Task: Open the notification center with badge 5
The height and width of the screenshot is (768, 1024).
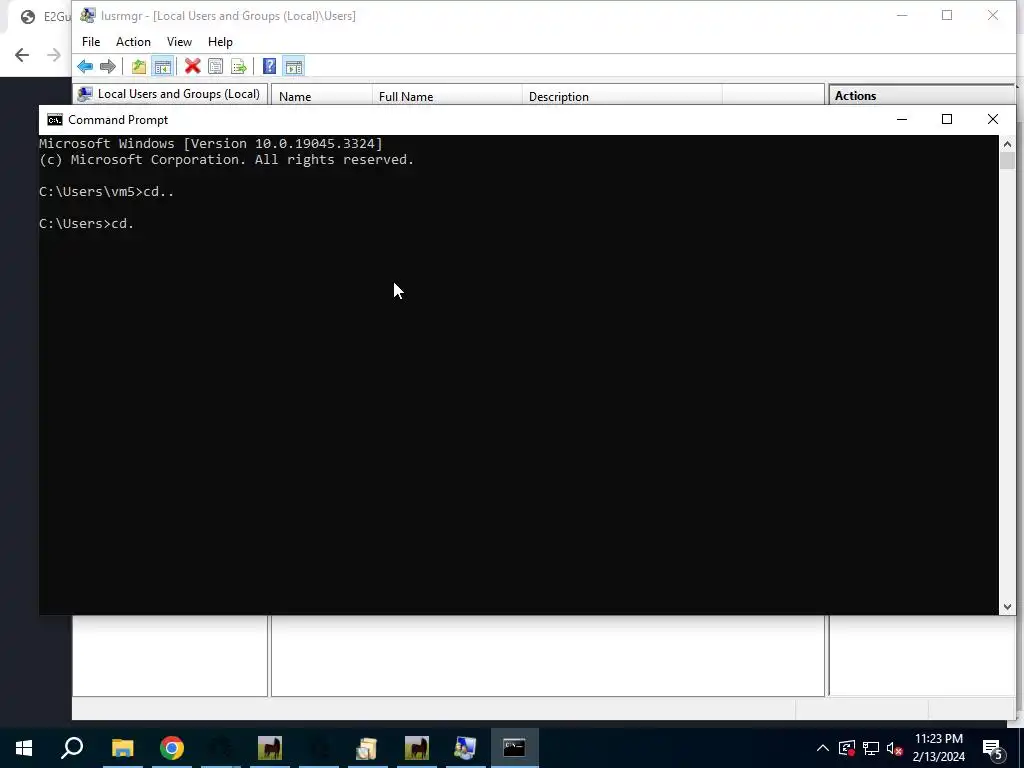Action: coord(993,749)
